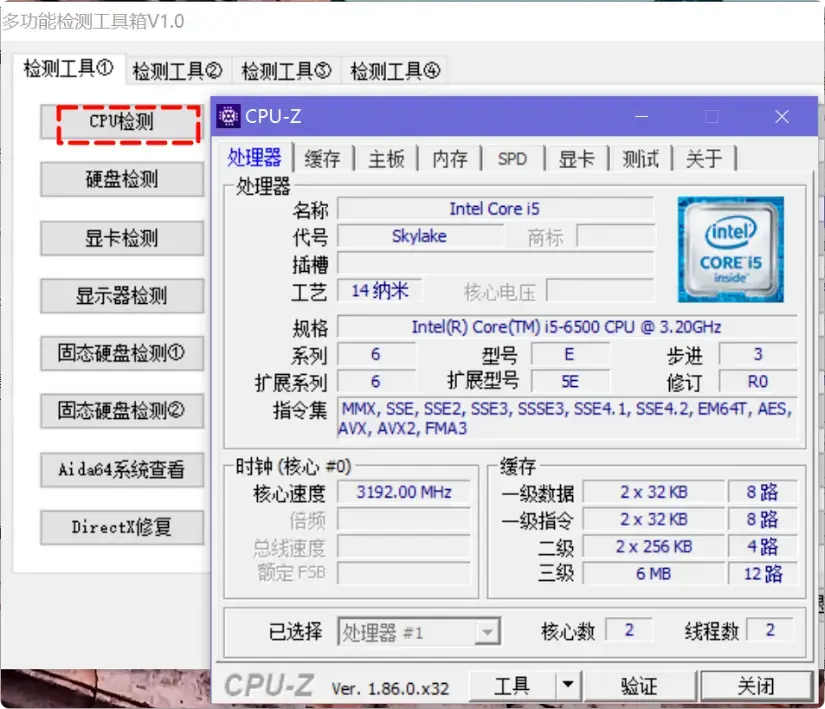This screenshot has width=825, height=709.
Task: Start 显卡检测 from the sidebar
Action: coord(122,238)
